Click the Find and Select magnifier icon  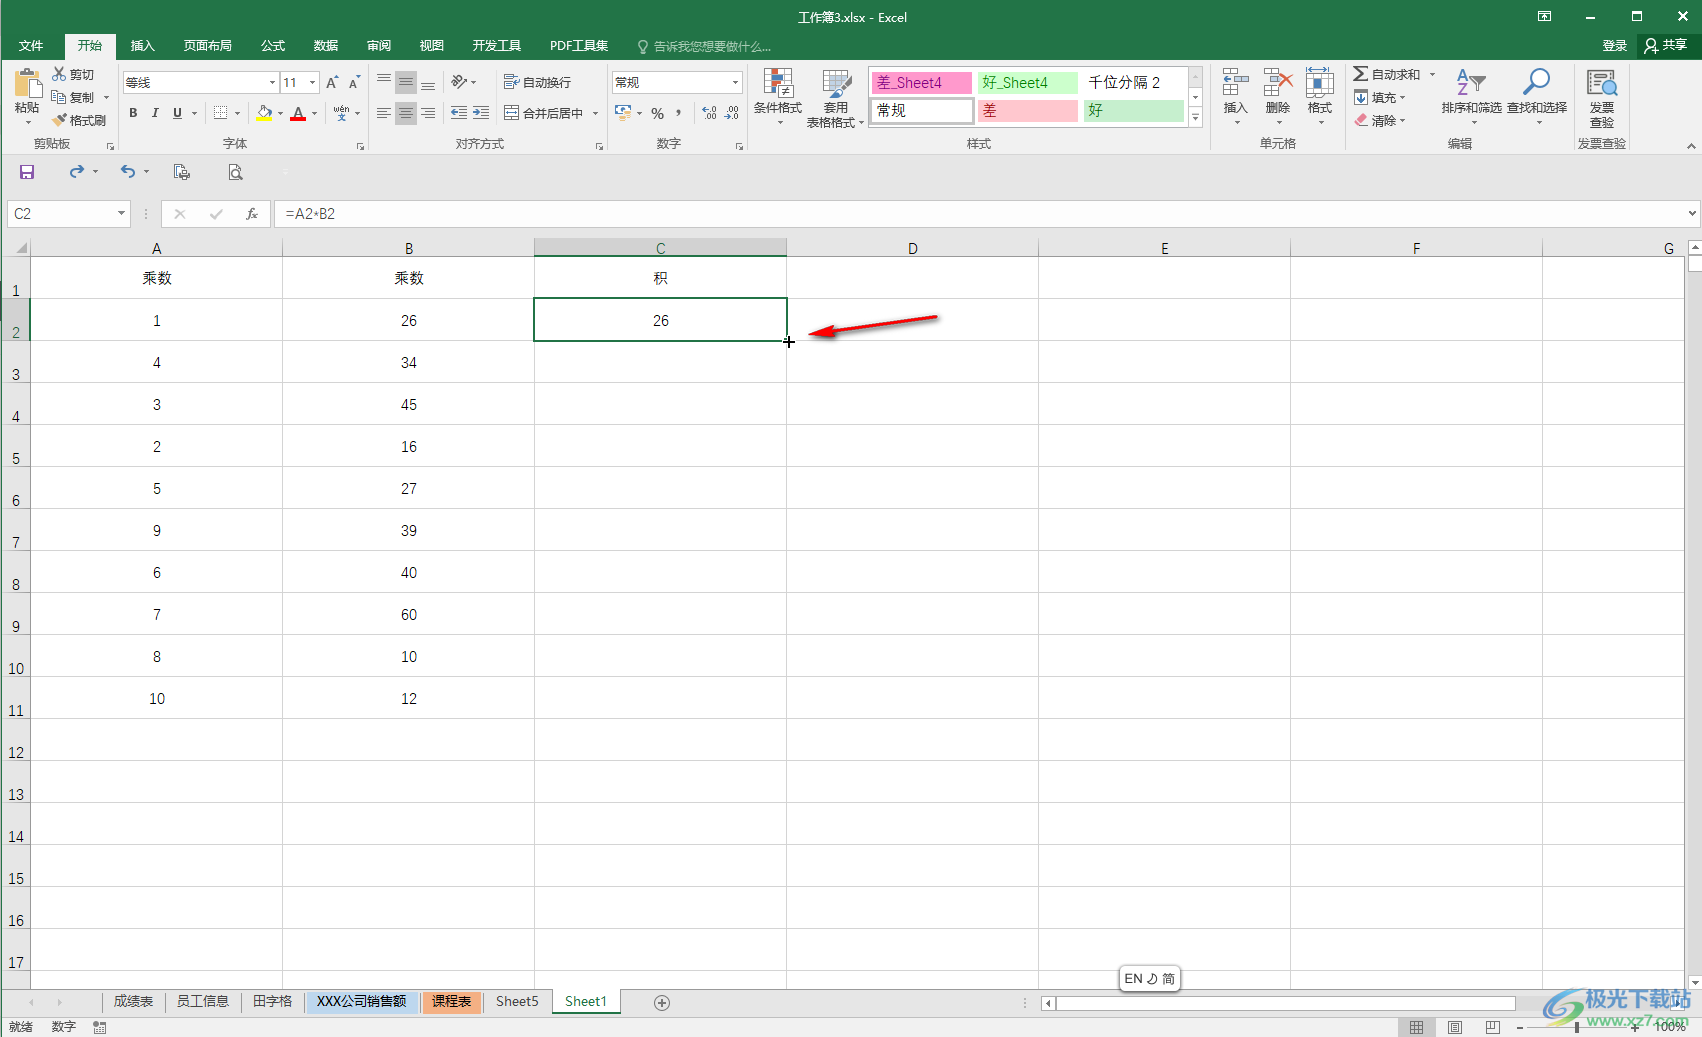pyautogui.click(x=1536, y=83)
